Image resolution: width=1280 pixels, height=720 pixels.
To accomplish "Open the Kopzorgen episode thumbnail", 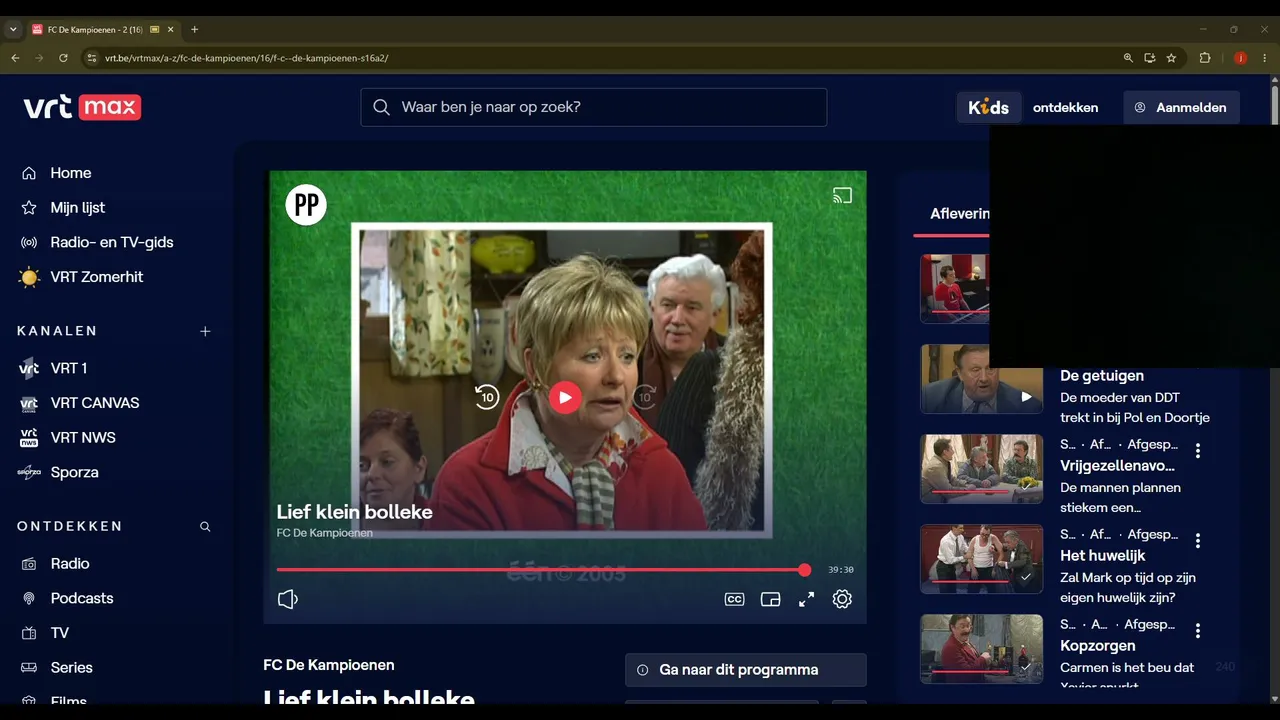I will coord(982,649).
